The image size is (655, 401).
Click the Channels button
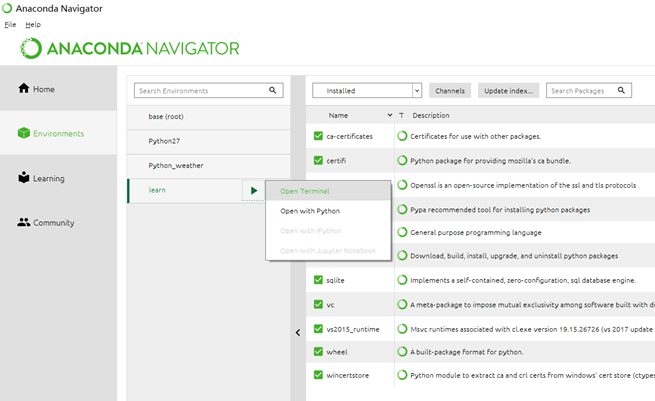(x=450, y=90)
